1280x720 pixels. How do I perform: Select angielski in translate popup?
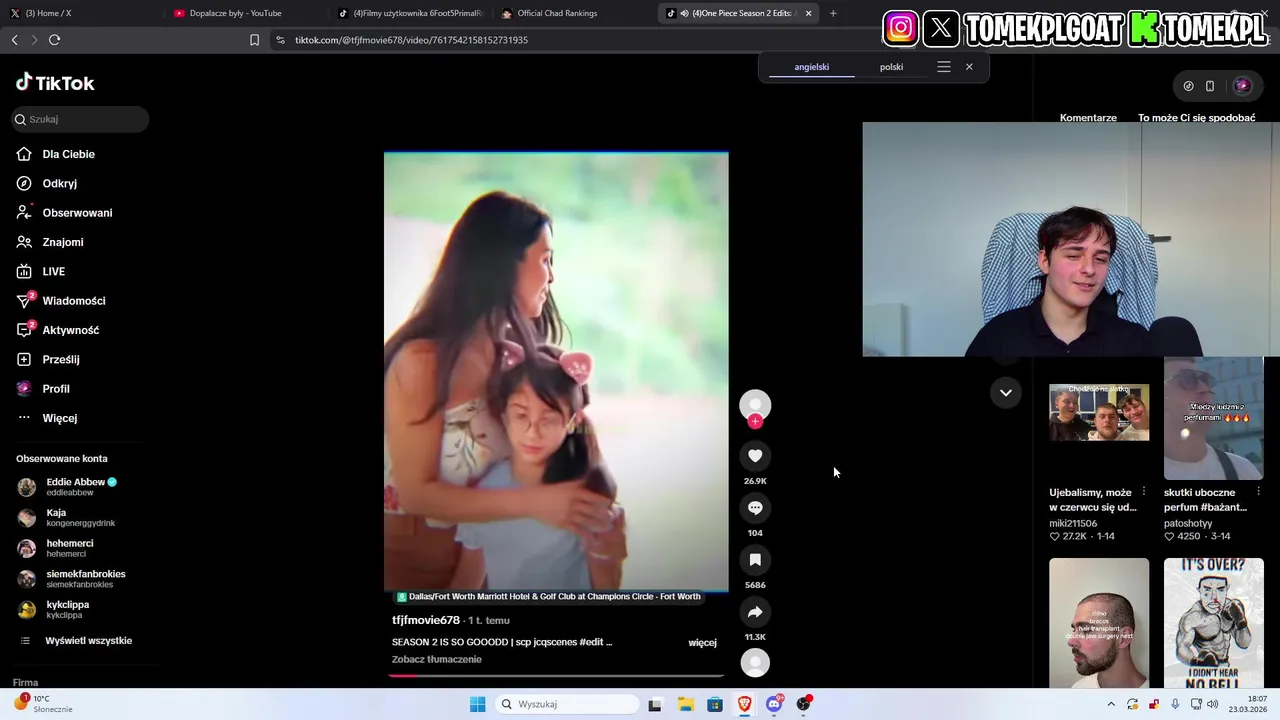811,67
